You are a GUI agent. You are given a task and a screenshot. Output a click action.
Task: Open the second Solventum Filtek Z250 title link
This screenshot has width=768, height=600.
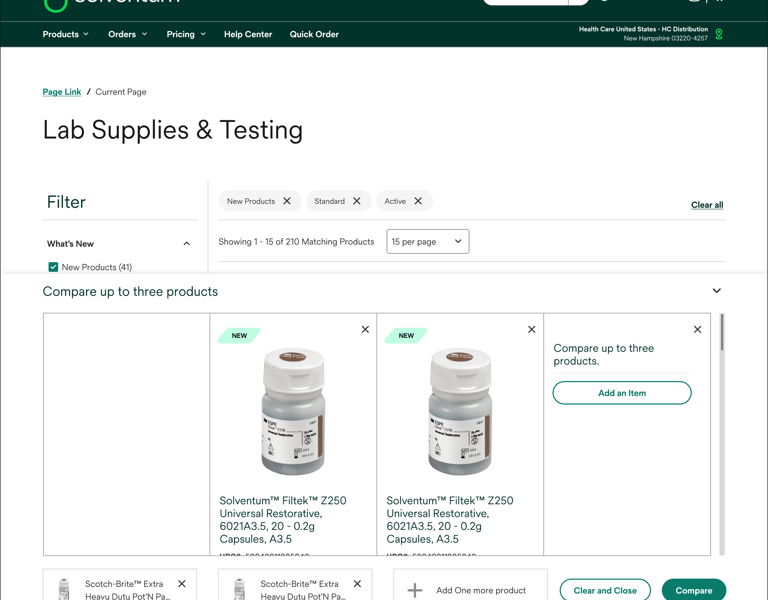tap(450, 520)
